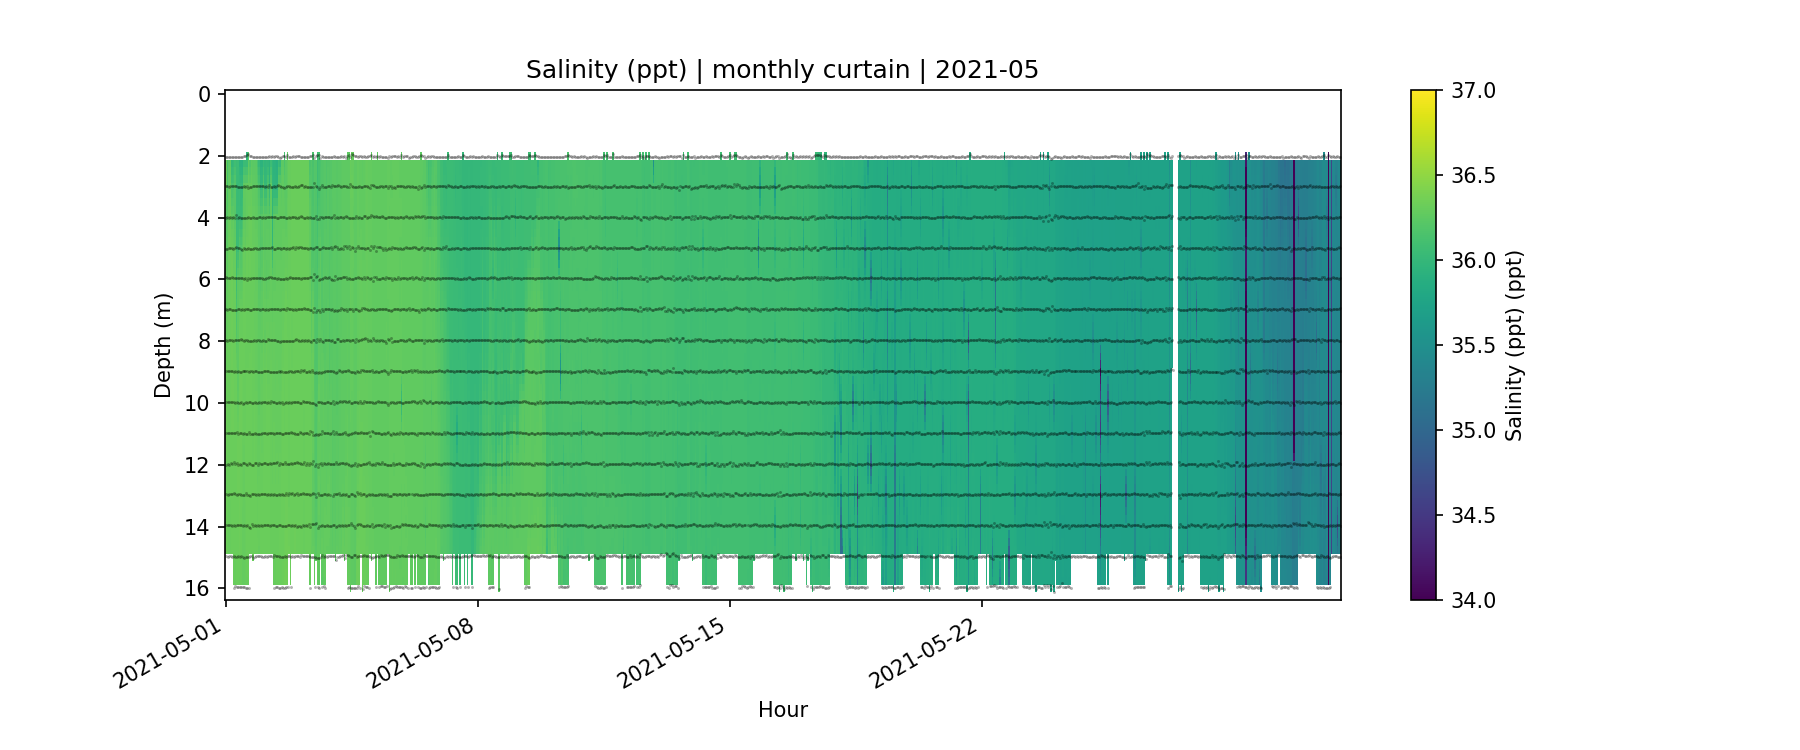Click the dark purple bottom of the colorbar
This screenshot has width=1800, height=750.
click(x=1423, y=594)
